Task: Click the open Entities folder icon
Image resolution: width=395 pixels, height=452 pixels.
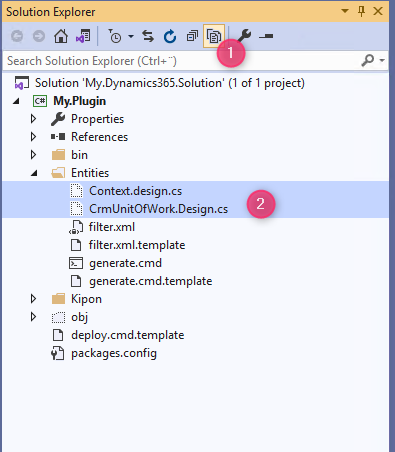Action: (58, 173)
